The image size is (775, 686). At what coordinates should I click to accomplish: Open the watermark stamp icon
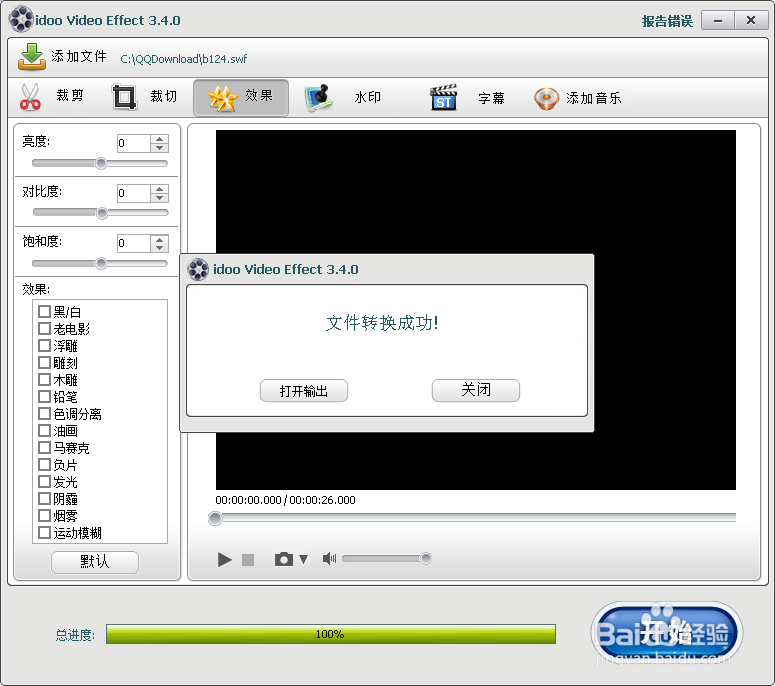318,98
